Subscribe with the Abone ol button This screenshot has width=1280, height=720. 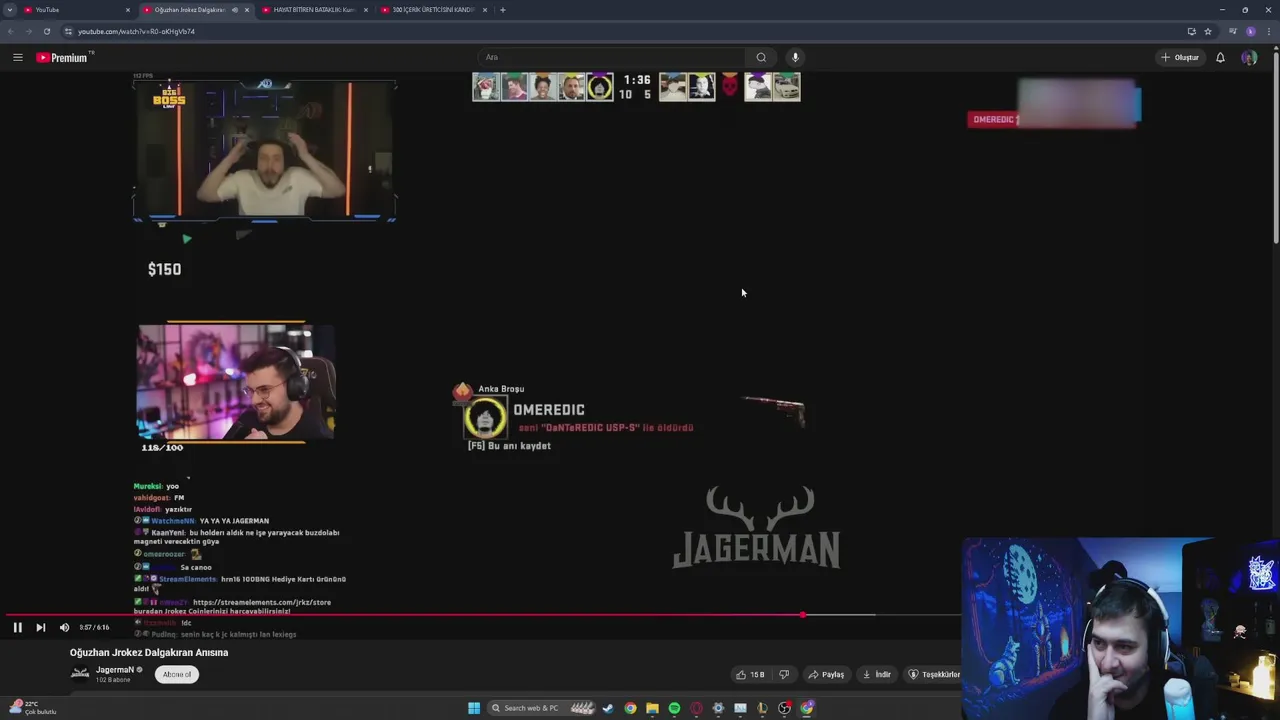point(177,674)
